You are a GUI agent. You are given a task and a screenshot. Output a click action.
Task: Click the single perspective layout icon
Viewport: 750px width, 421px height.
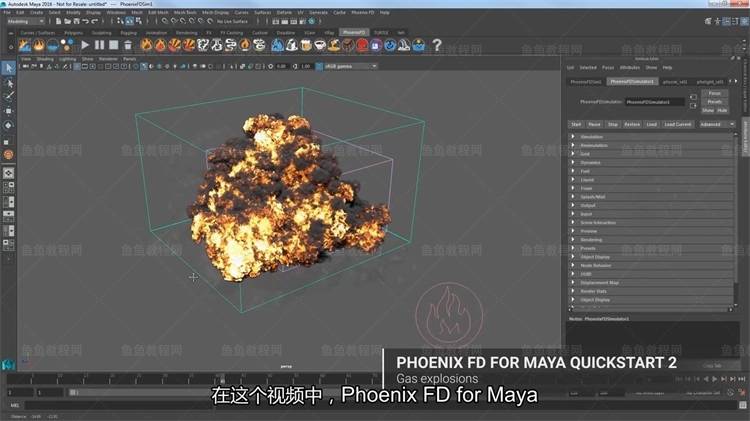pyautogui.click(x=8, y=173)
